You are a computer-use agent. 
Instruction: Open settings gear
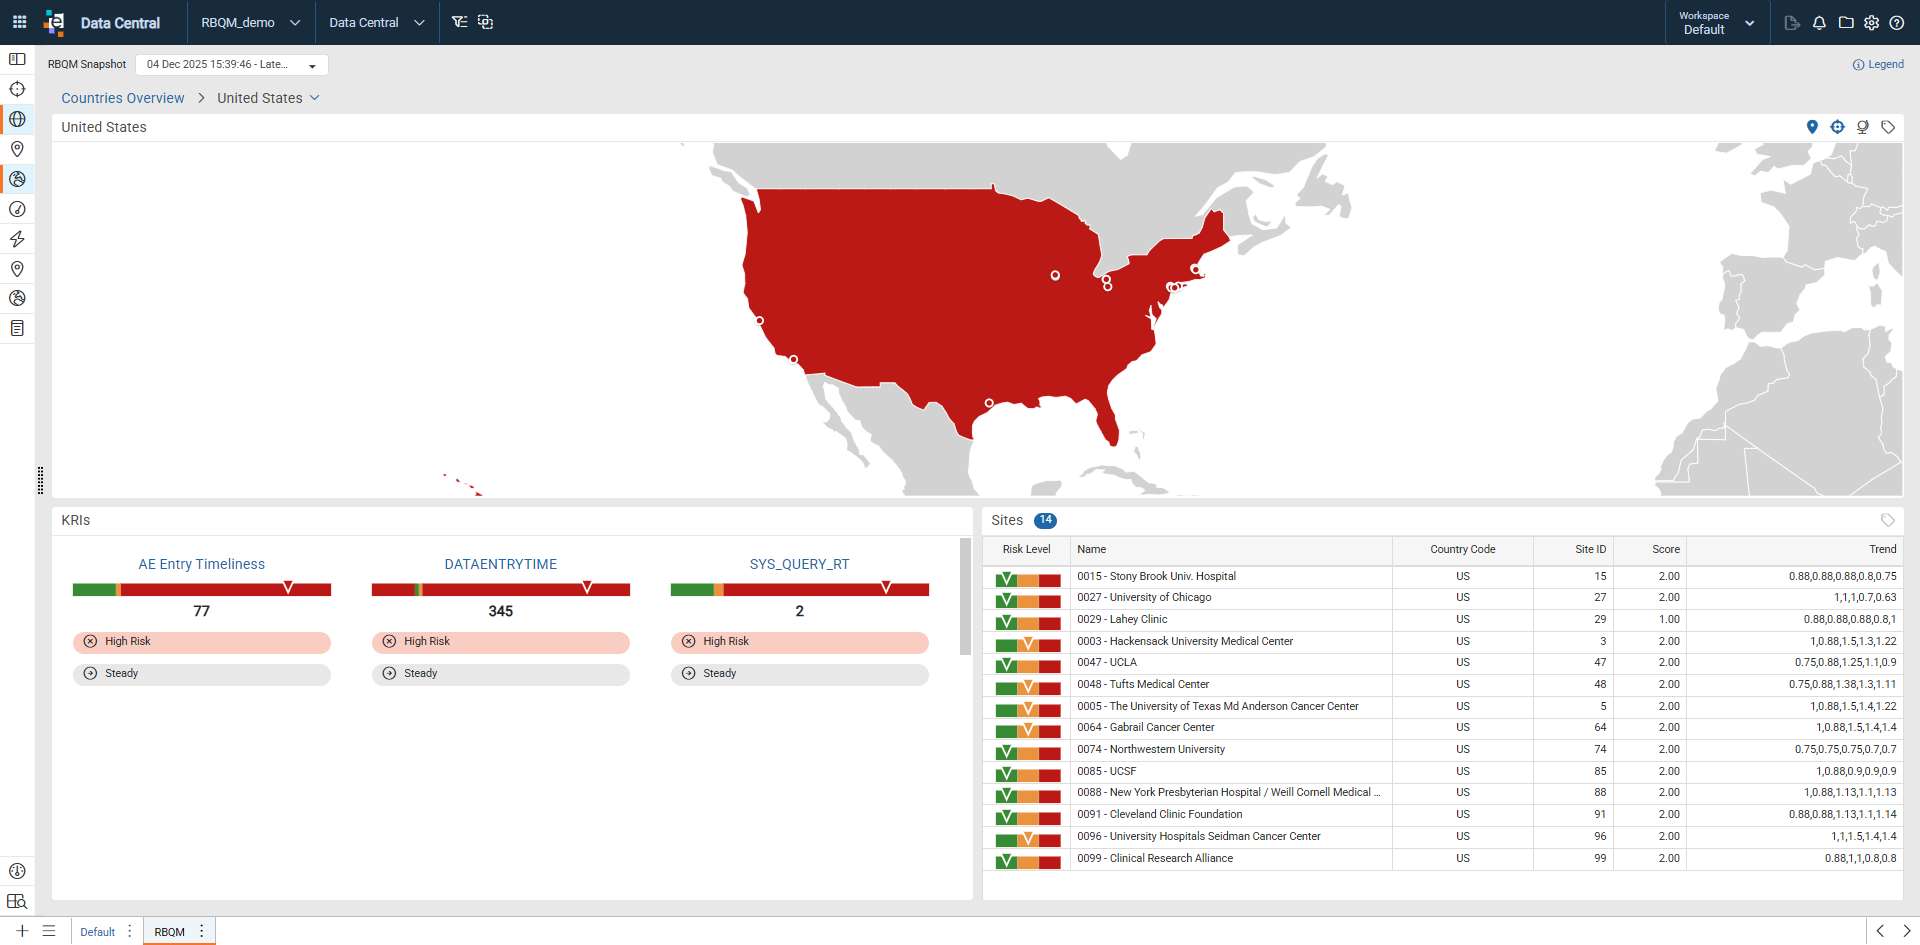[x=1871, y=22]
